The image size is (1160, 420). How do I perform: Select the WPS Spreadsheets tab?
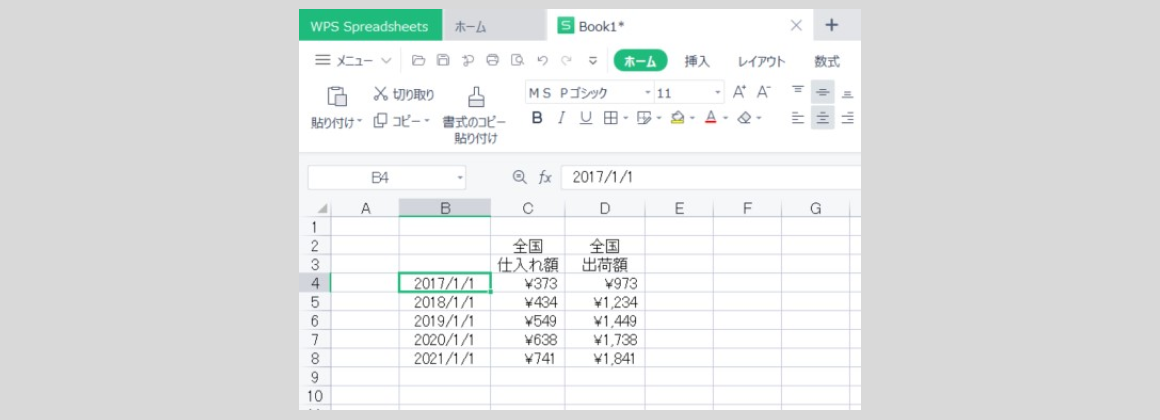[371, 25]
